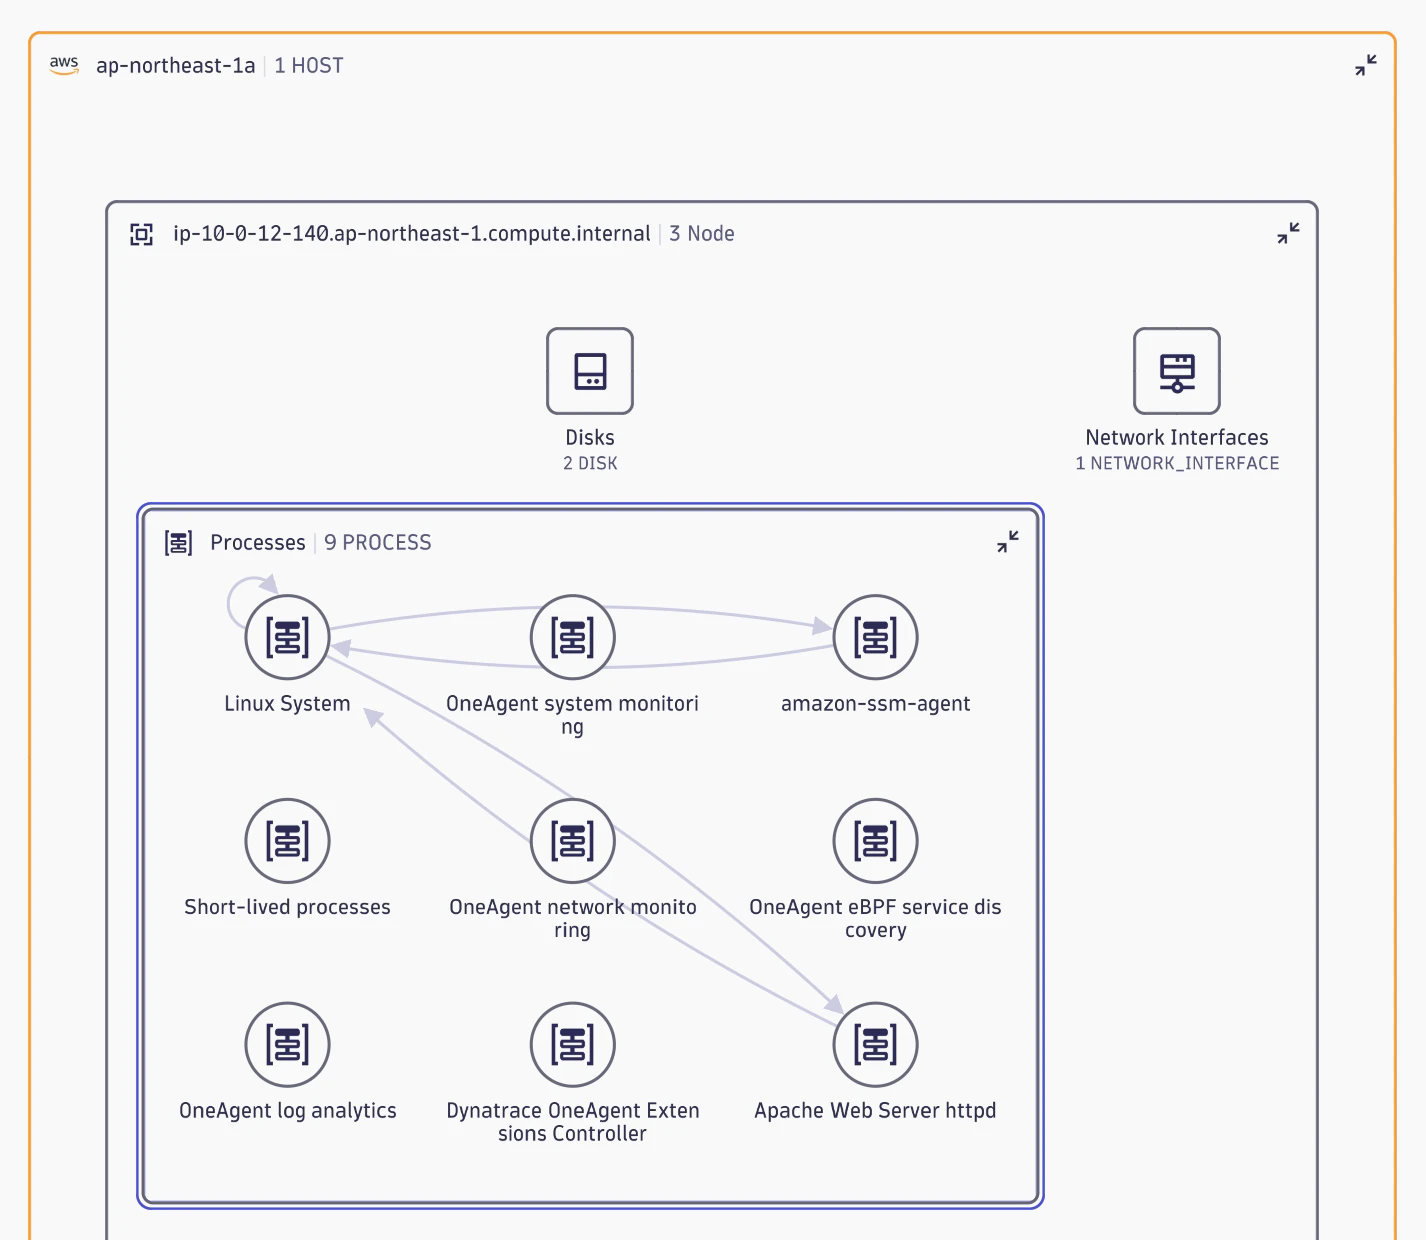The image size is (1426, 1240).
Task: Click the Processes group title
Action: 258,543
